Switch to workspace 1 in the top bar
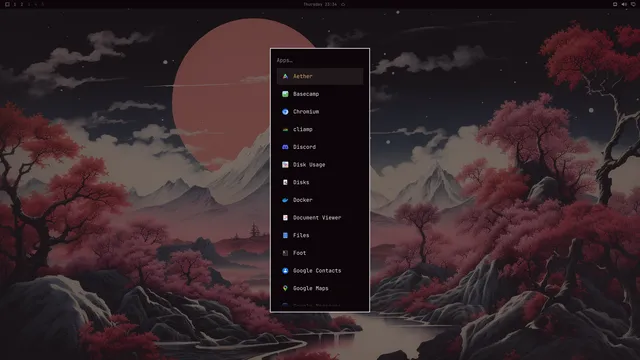This screenshot has height=360, width=640. [15, 4]
